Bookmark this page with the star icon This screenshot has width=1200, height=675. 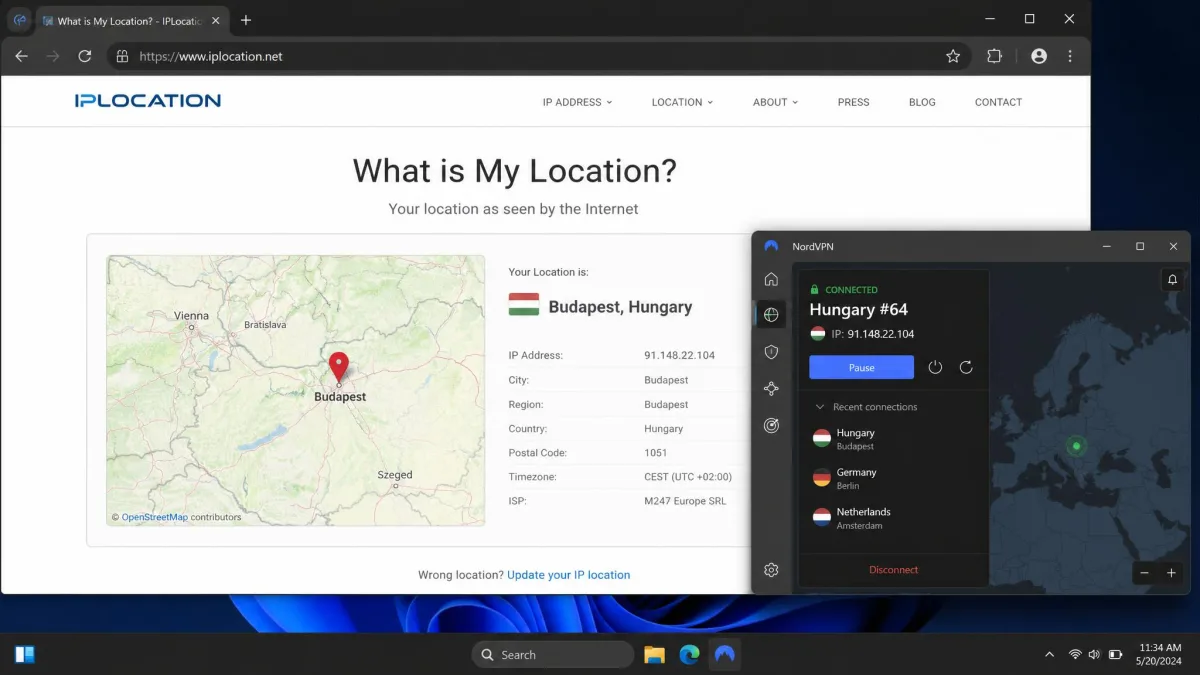click(953, 56)
